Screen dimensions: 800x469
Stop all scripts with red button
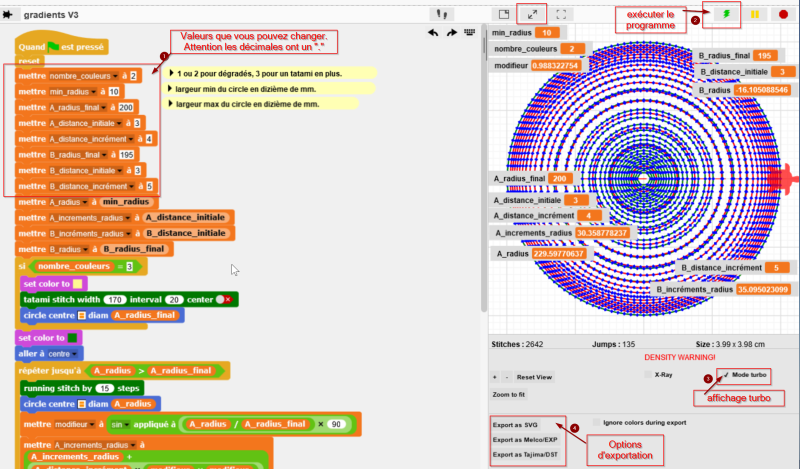(x=783, y=14)
